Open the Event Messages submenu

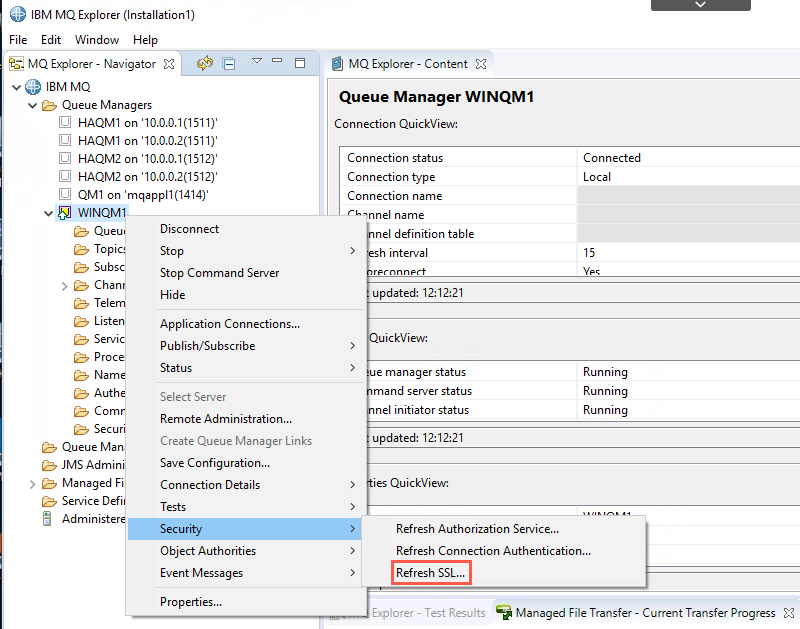coord(244,572)
